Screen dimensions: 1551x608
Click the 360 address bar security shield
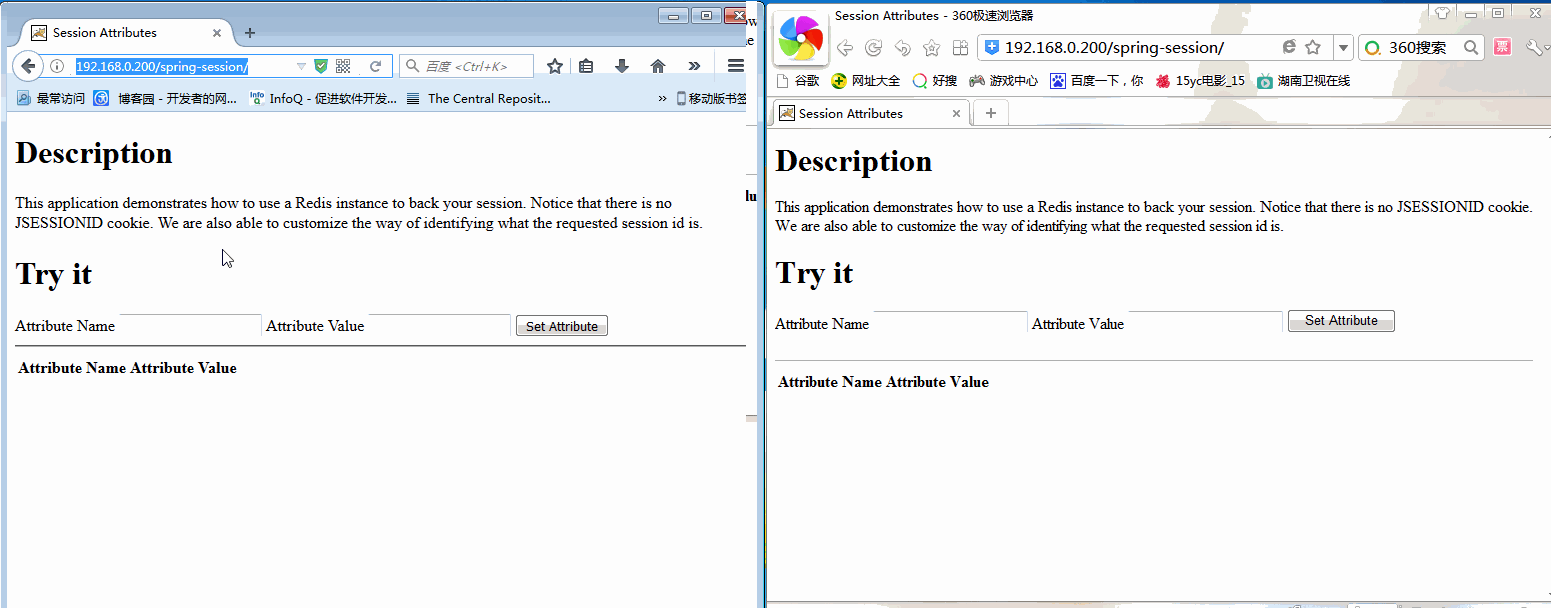992,47
